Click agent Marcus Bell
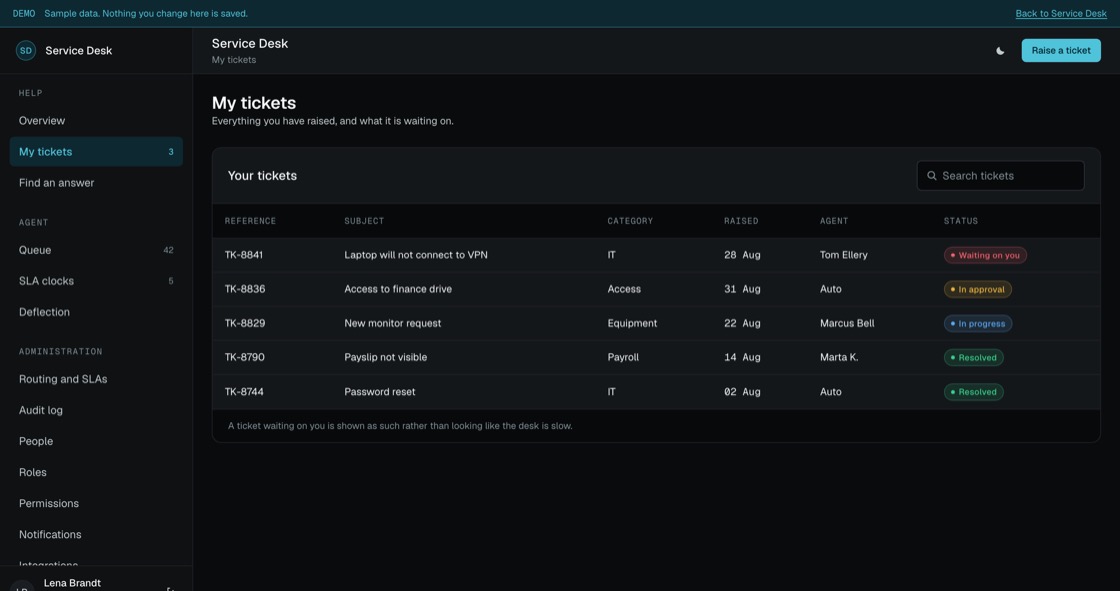Screen dimensions: 1120x591 846,323
